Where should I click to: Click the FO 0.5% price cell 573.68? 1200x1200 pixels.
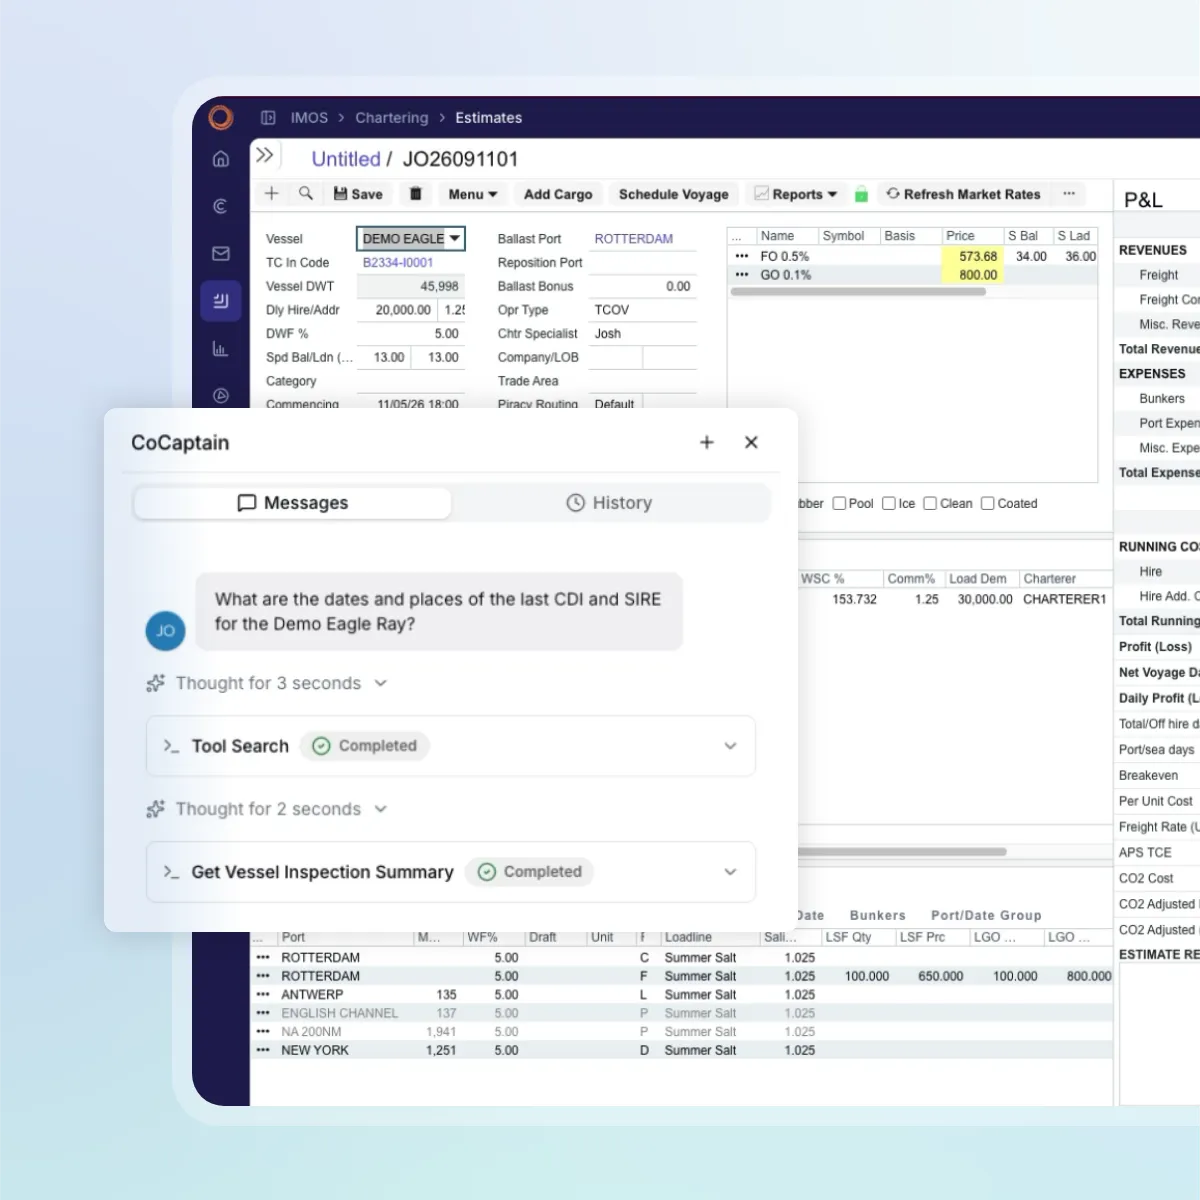[x=971, y=257]
